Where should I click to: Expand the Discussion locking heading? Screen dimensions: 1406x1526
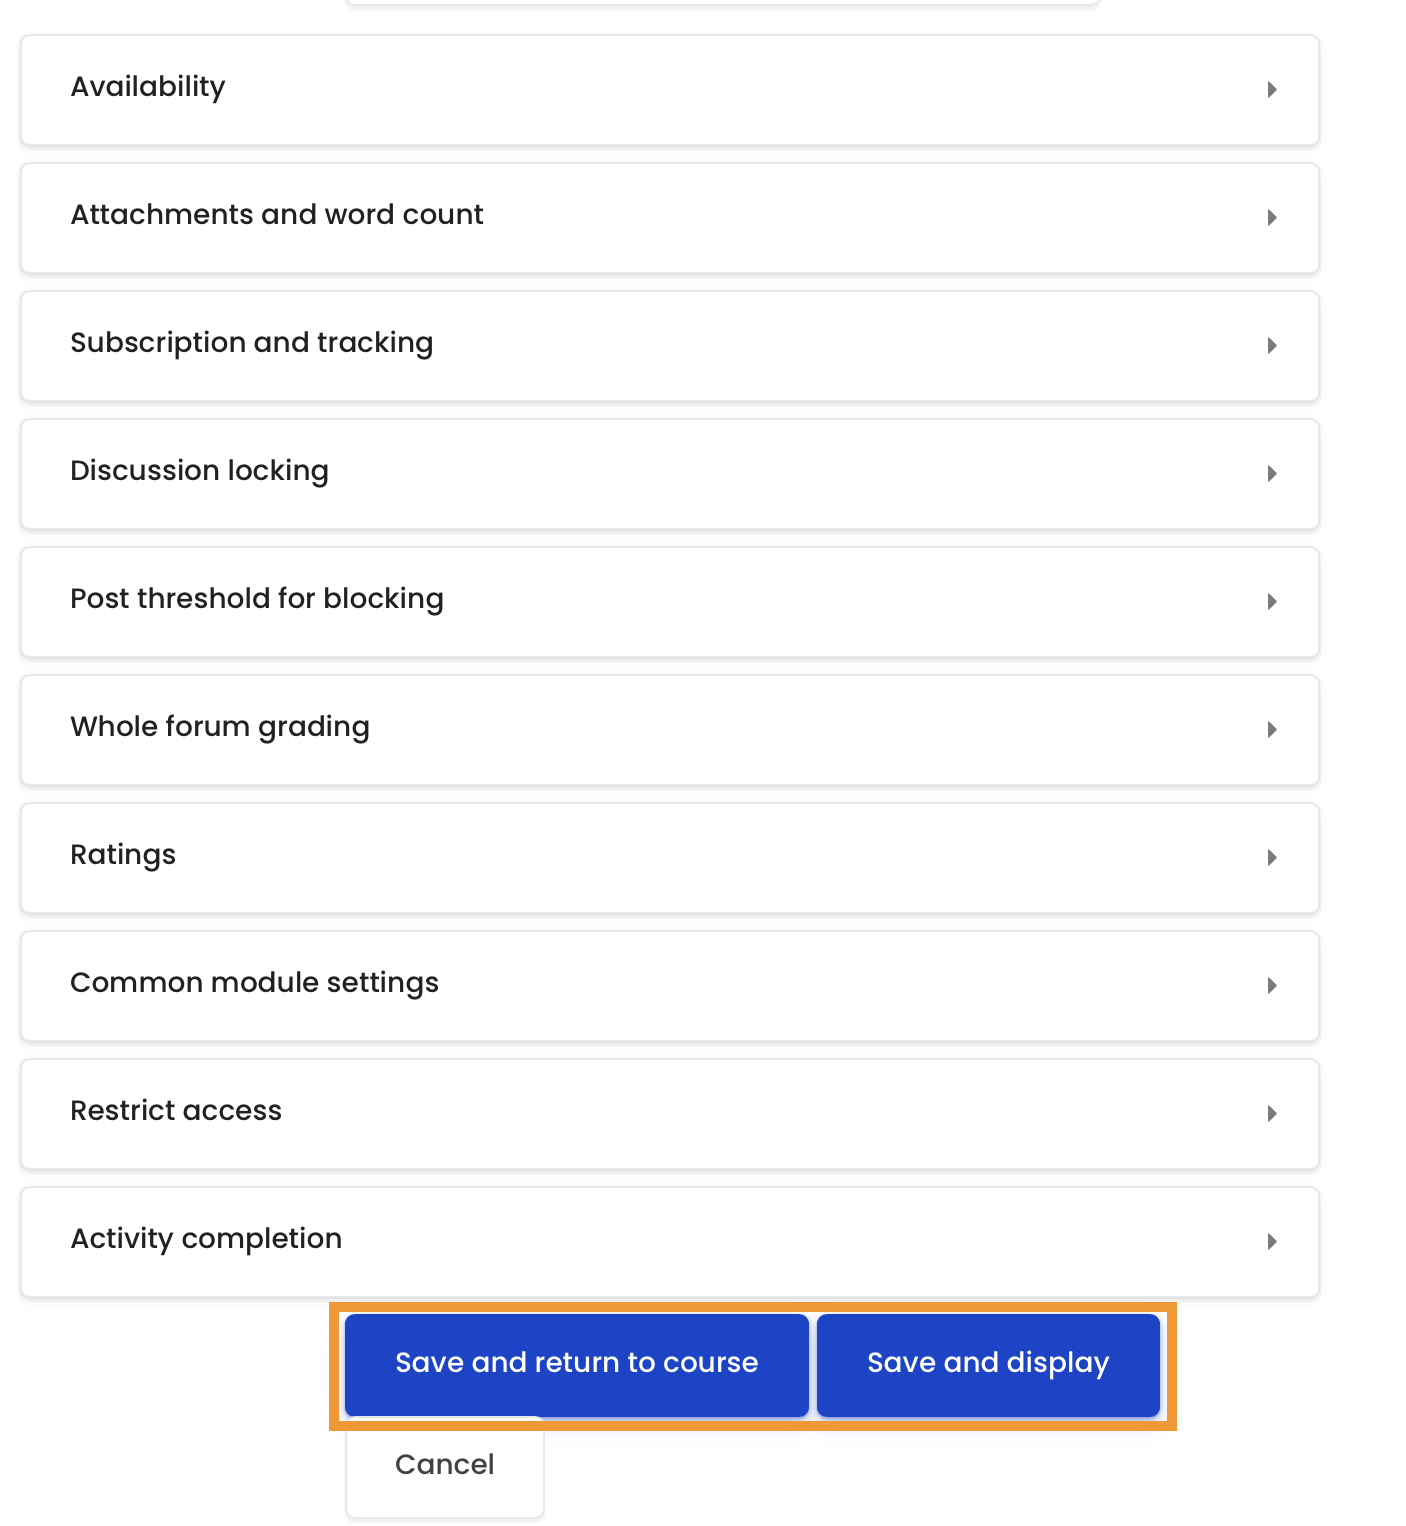pos(200,471)
